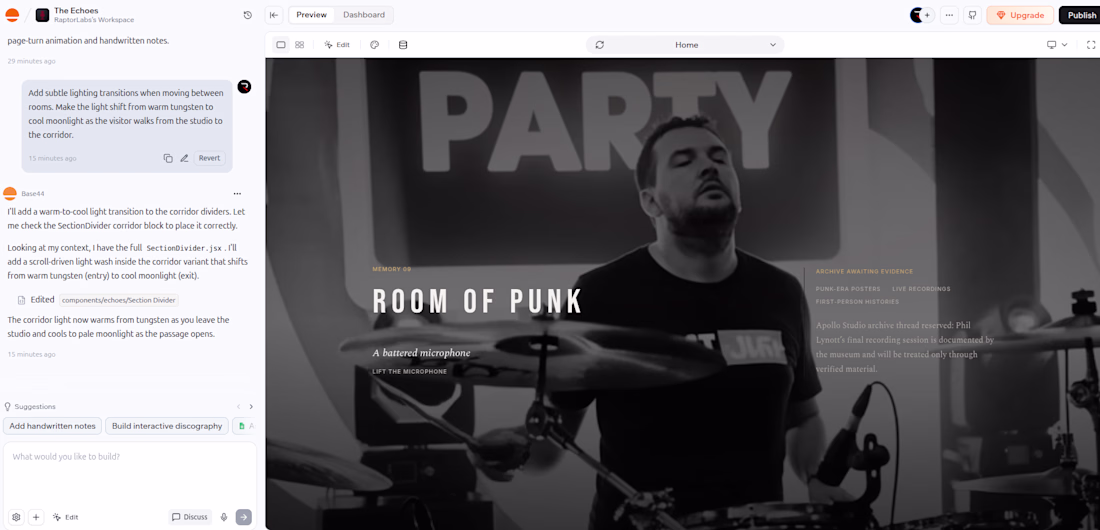Enter fullscreen preview mode

click(1091, 45)
